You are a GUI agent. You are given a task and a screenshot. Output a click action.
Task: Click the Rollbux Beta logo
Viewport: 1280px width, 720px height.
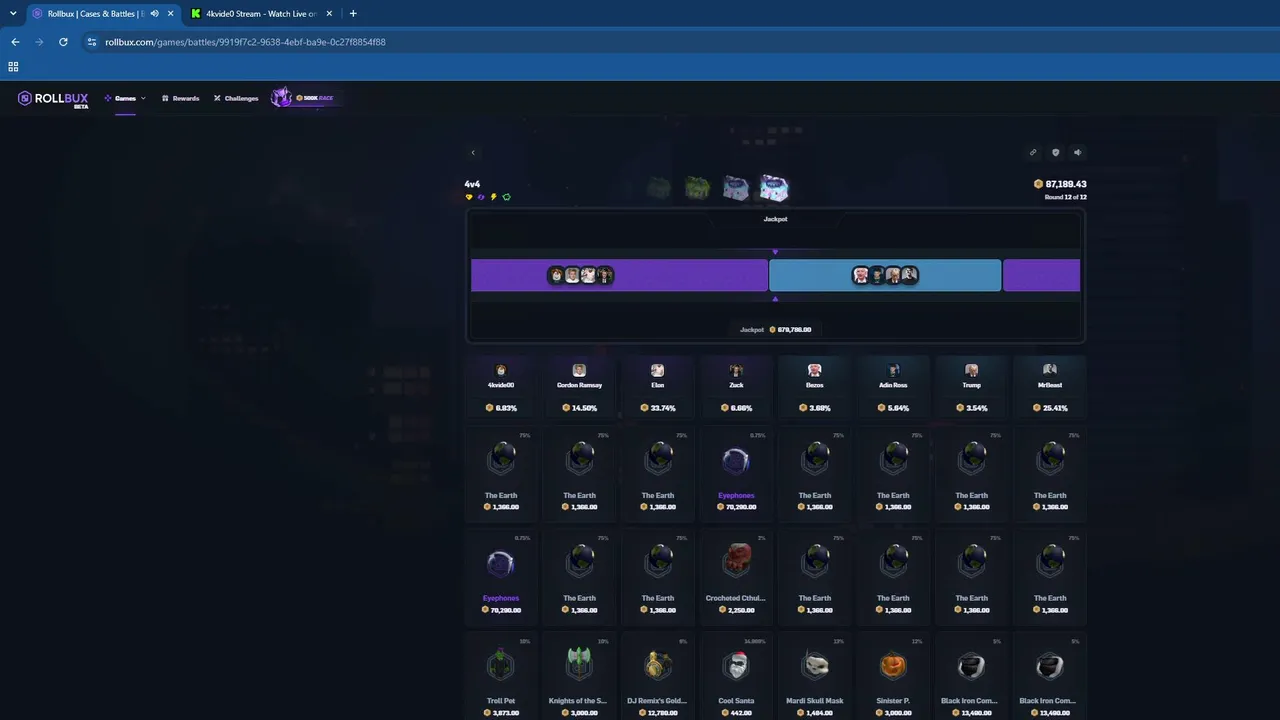coord(53,98)
